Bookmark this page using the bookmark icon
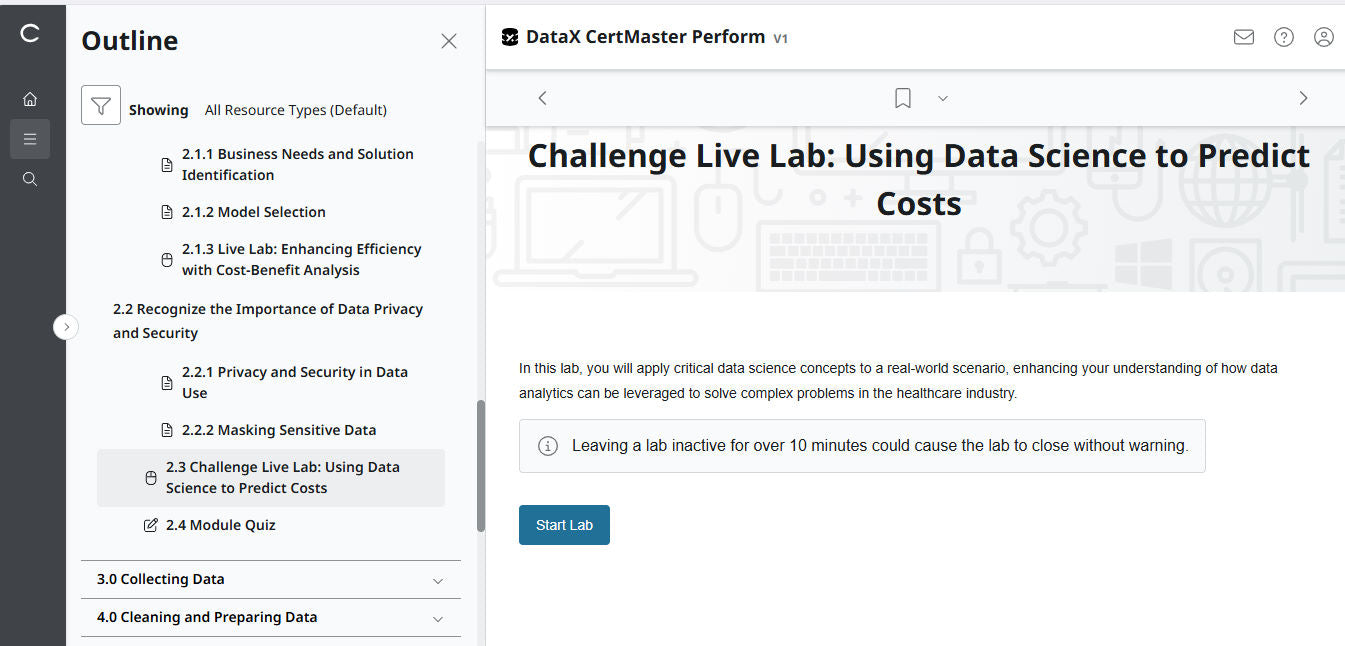1345x646 pixels. point(902,97)
